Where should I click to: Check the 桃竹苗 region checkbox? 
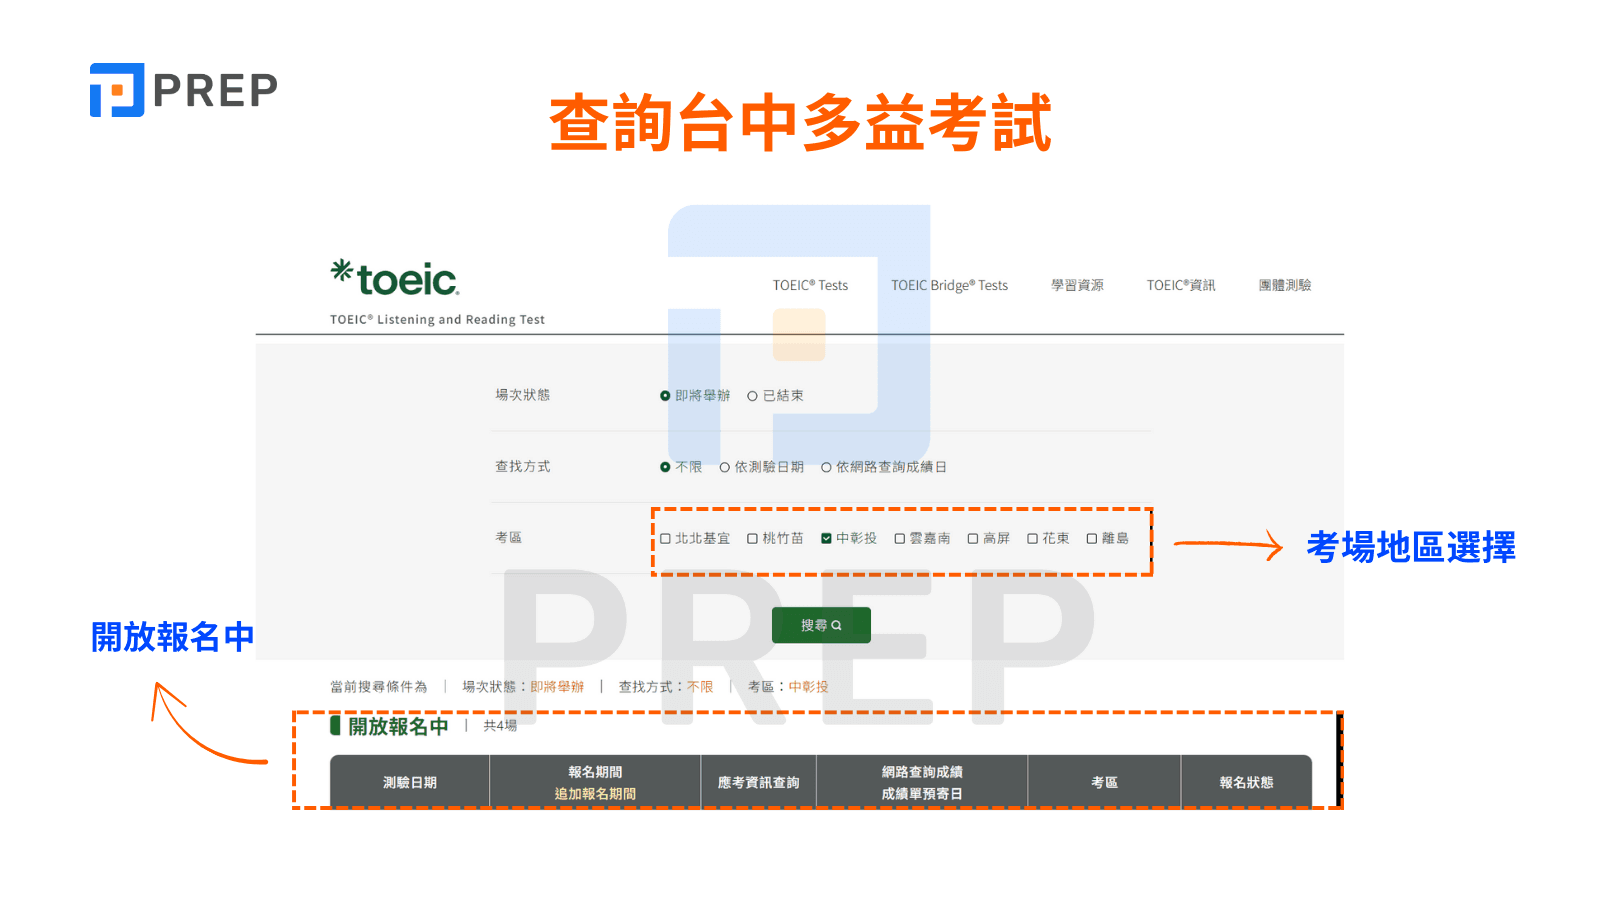coord(752,538)
